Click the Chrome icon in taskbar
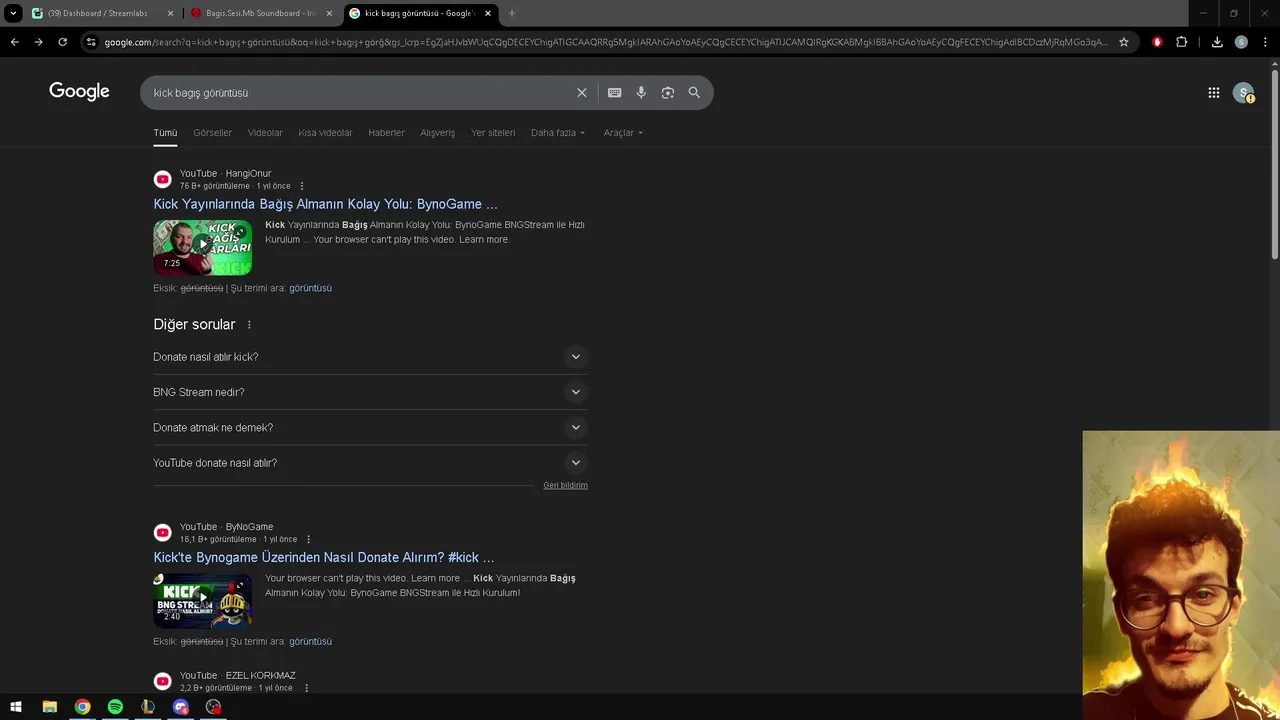Image resolution: width=1280 pixels, height=720 pixels. (x=82, y=707)
